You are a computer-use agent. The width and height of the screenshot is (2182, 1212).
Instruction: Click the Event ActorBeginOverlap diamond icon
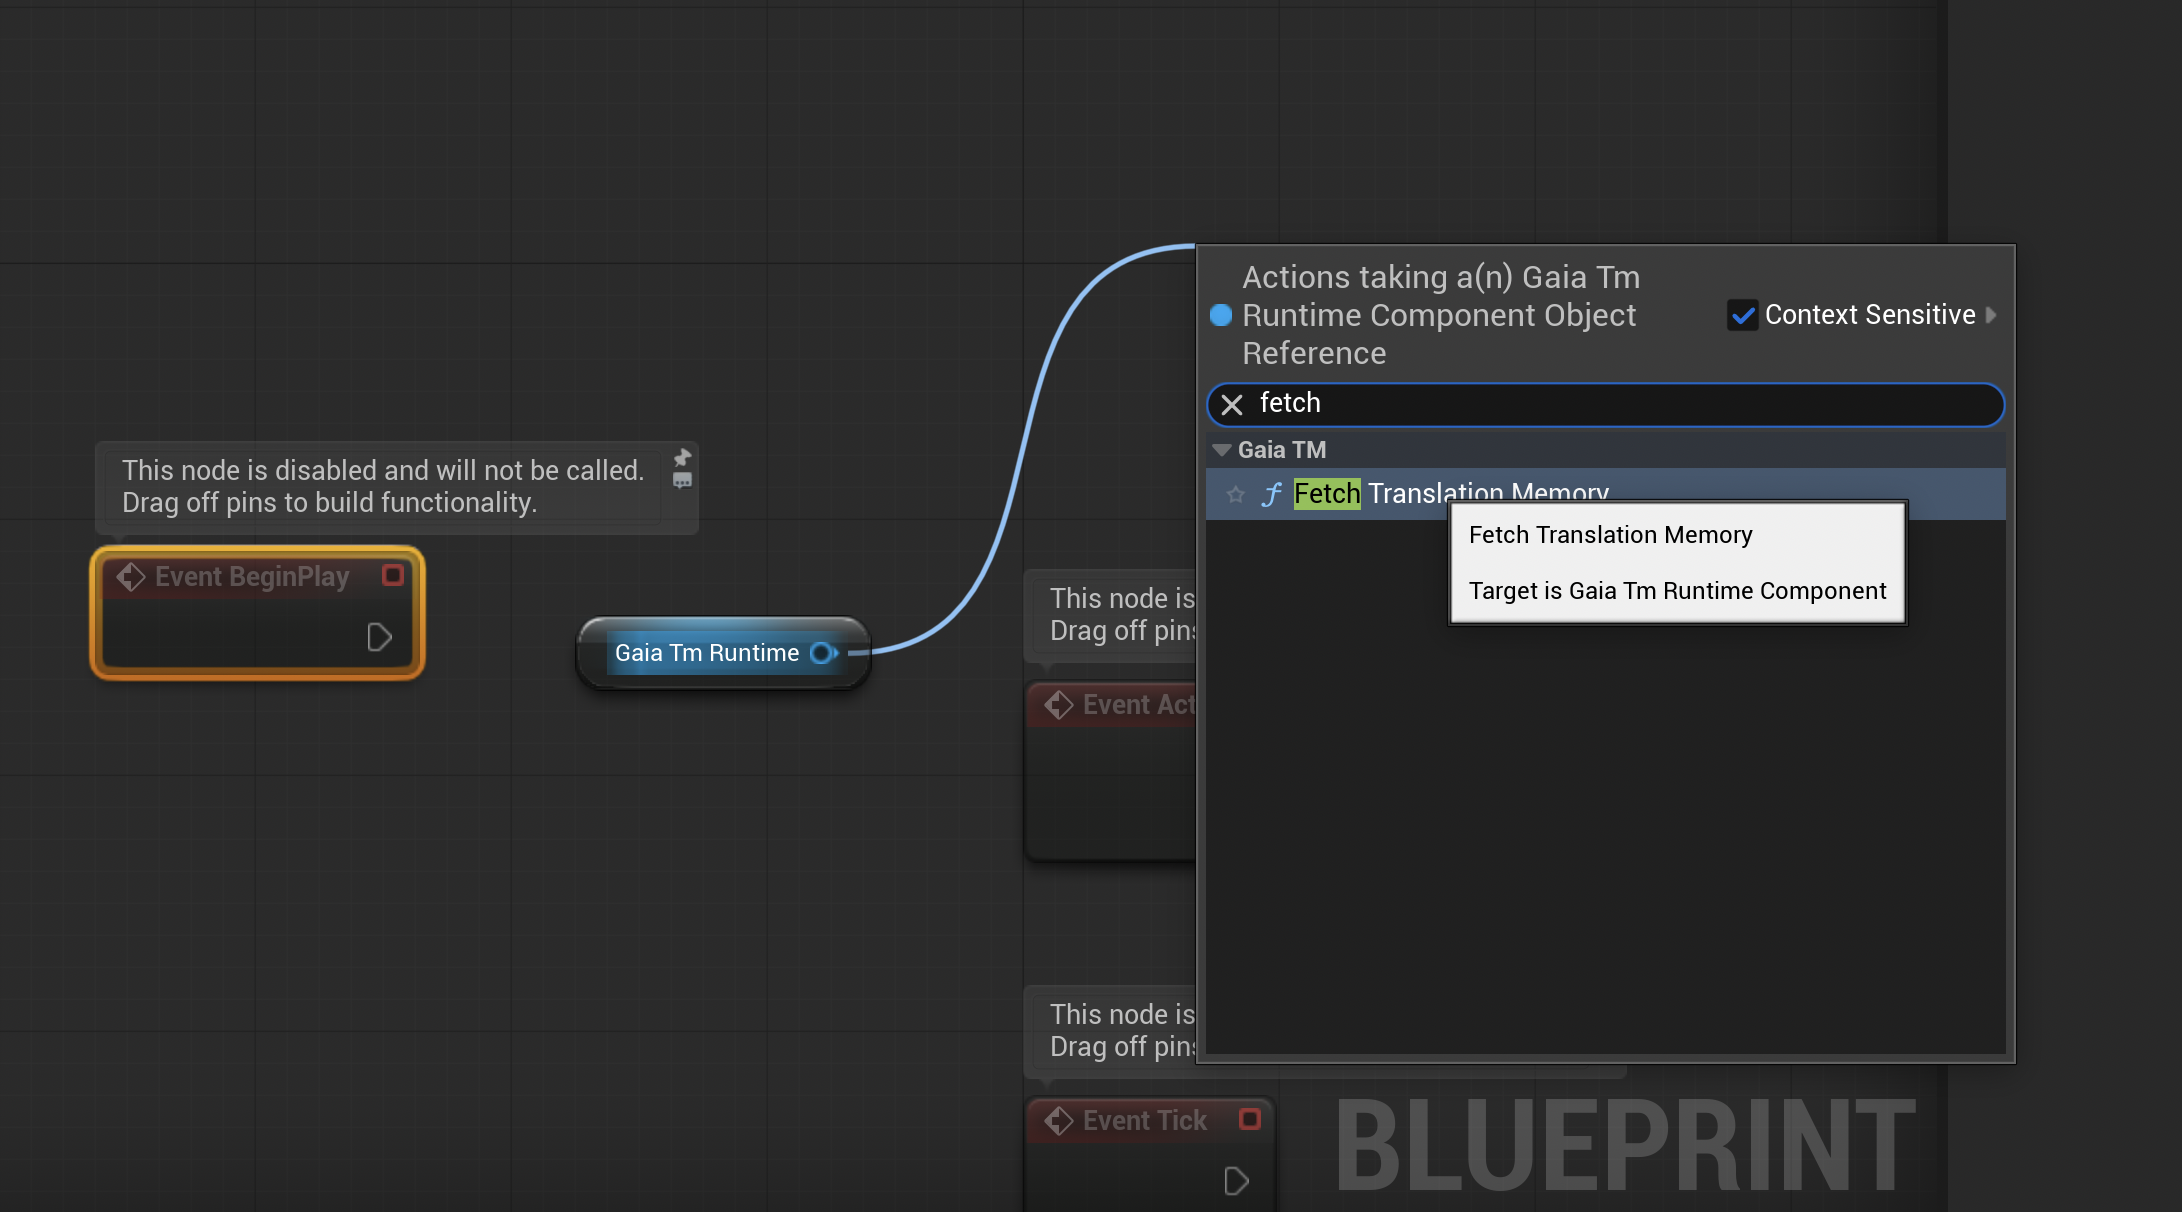point(1059,705)
